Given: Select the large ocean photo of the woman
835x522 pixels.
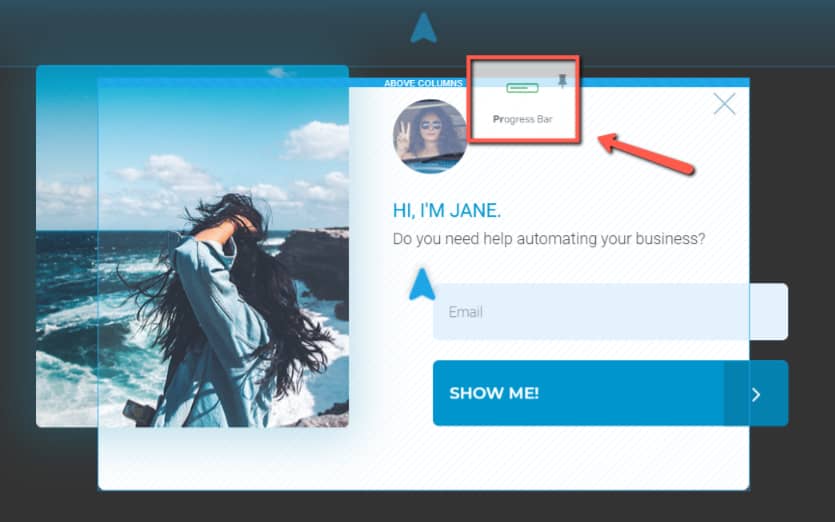Looking at the screenshot, I should 192,246.
